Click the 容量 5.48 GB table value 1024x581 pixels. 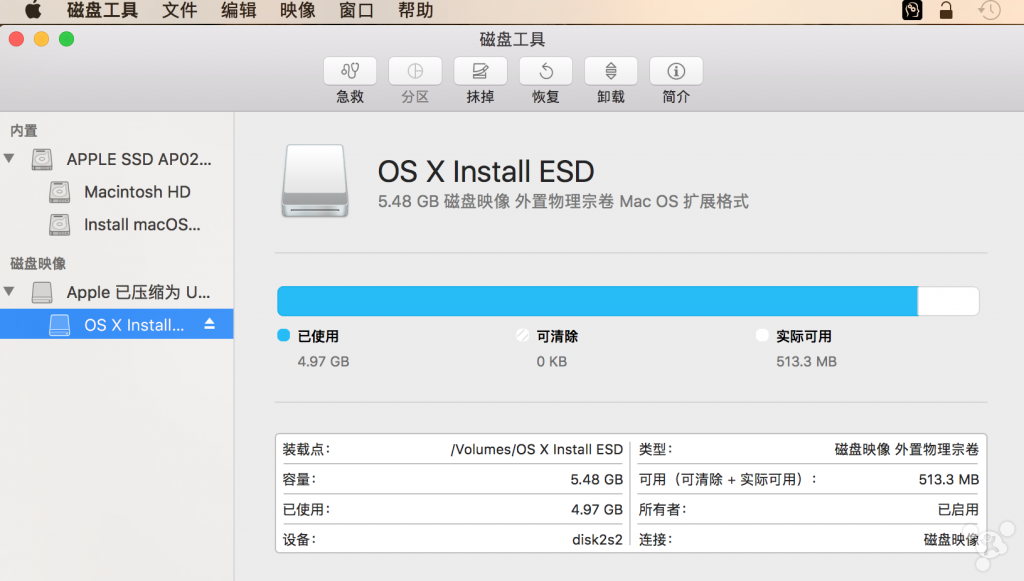tap(597, 479)
